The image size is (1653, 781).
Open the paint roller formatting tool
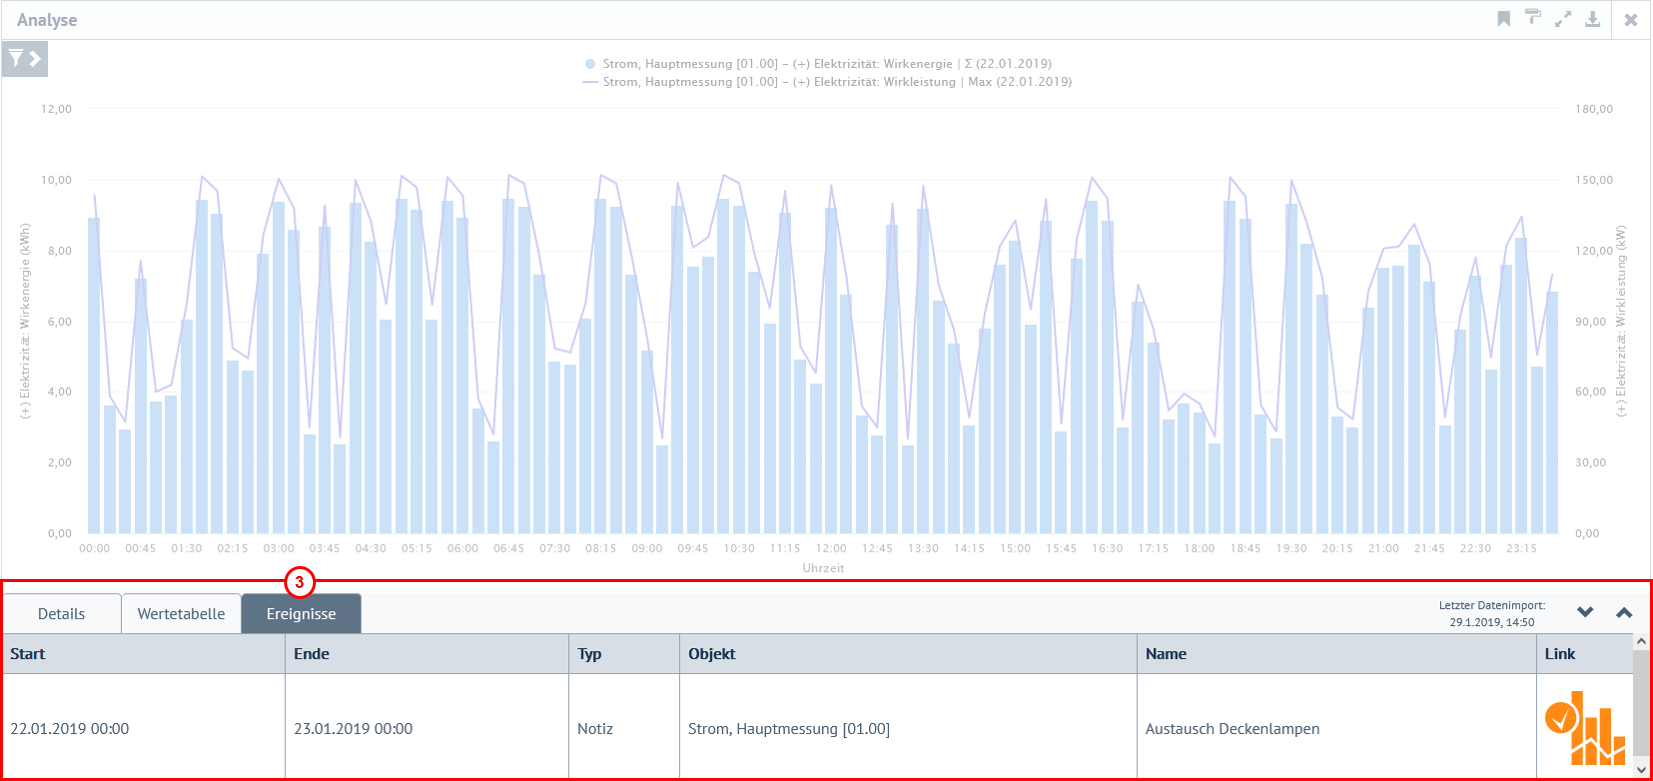coord(1532,17)
